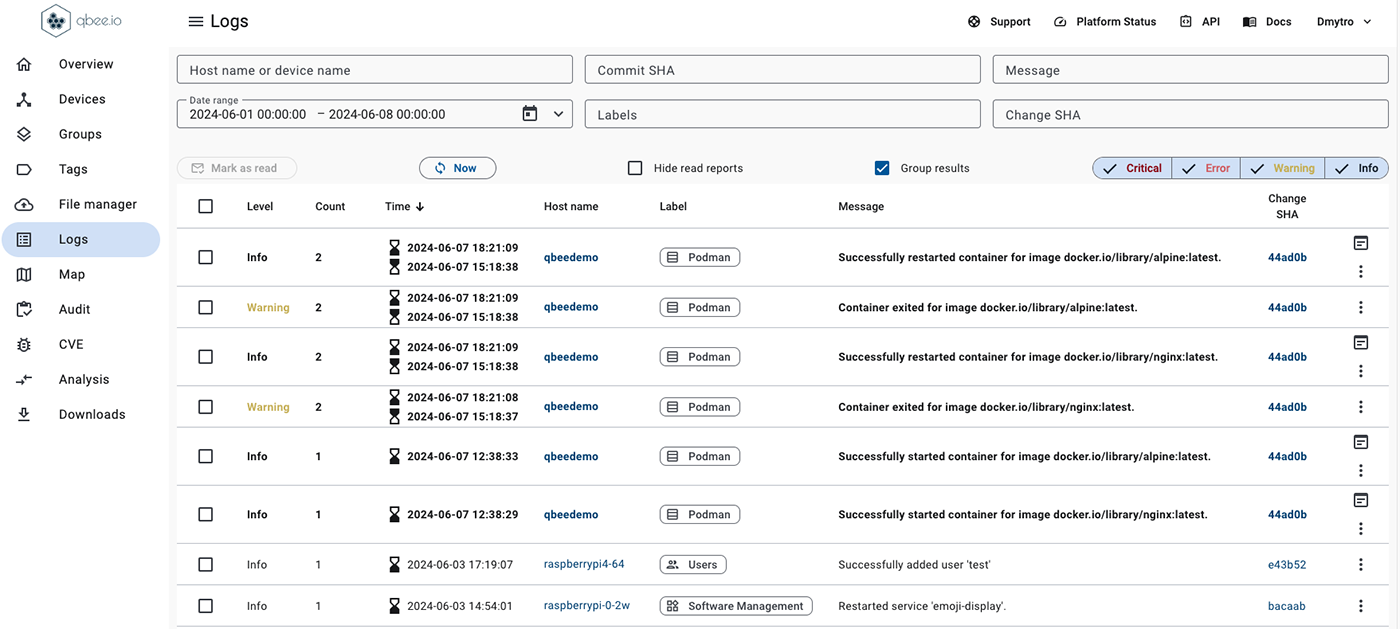Expand the date range preset dropdown
Viewport: 1400px width, 629px height.
558,114
